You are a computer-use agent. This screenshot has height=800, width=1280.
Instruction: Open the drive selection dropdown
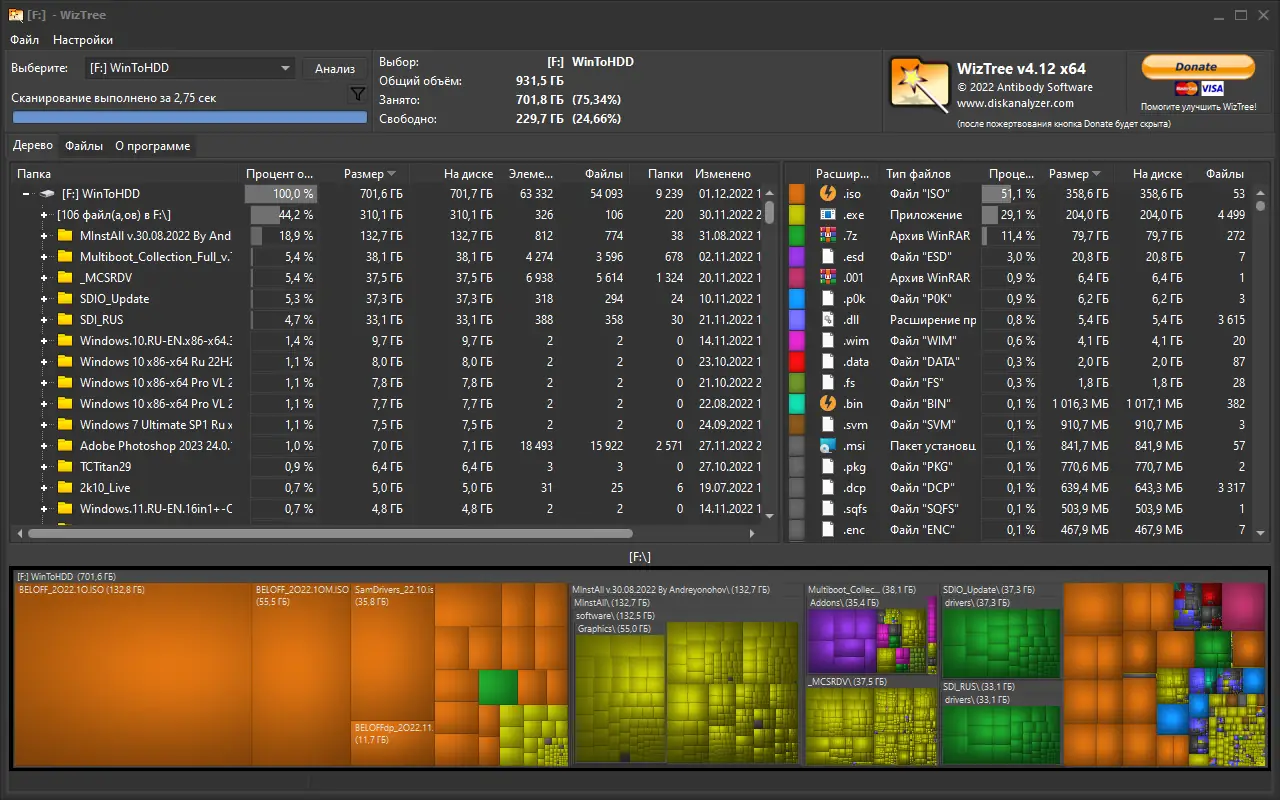point(188,68)
